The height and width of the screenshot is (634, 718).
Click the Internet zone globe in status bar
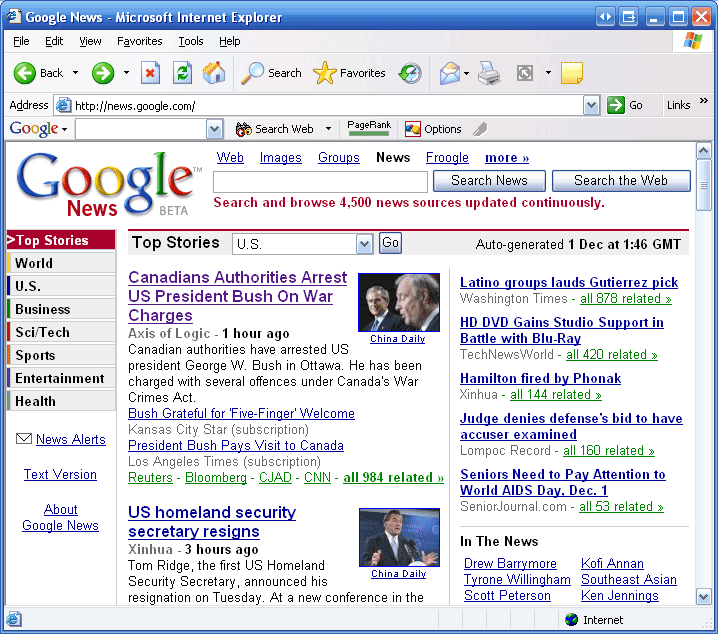click(x=571, y=620)
